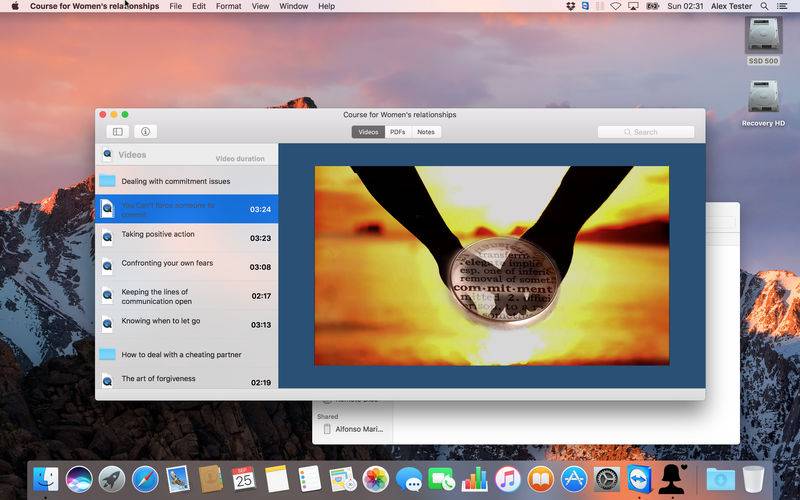This screenshot has width=800, height=500.
Task: Select 'Keeping the lines of communication open'
Action: coord(187,296)
